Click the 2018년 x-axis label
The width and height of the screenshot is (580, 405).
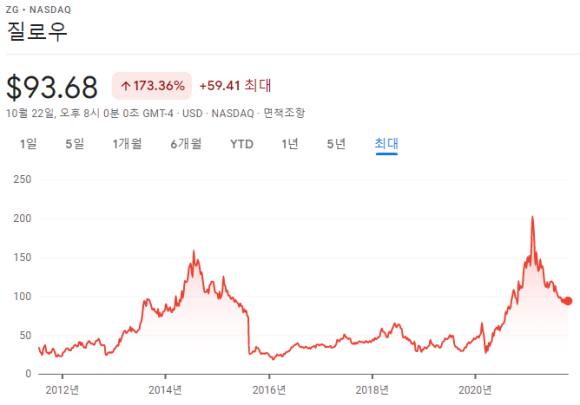(x=372, y=390)
